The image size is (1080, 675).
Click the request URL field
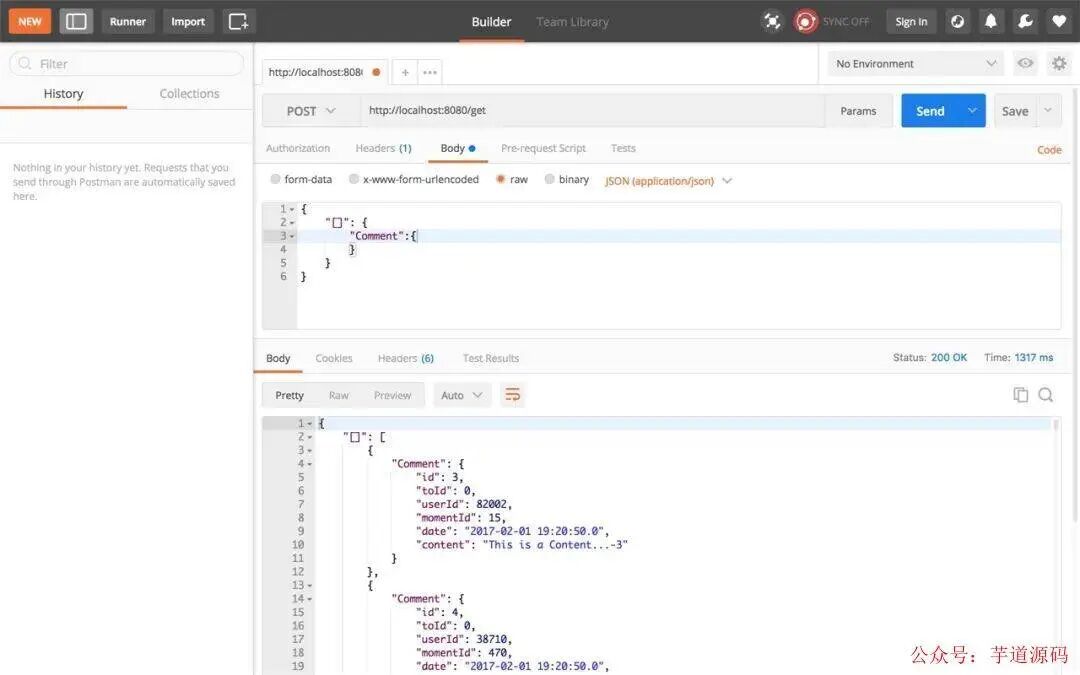[592, 110]
